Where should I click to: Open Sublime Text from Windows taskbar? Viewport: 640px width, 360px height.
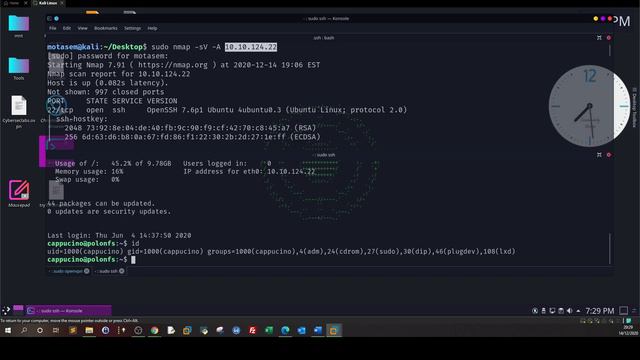point(73,330)
